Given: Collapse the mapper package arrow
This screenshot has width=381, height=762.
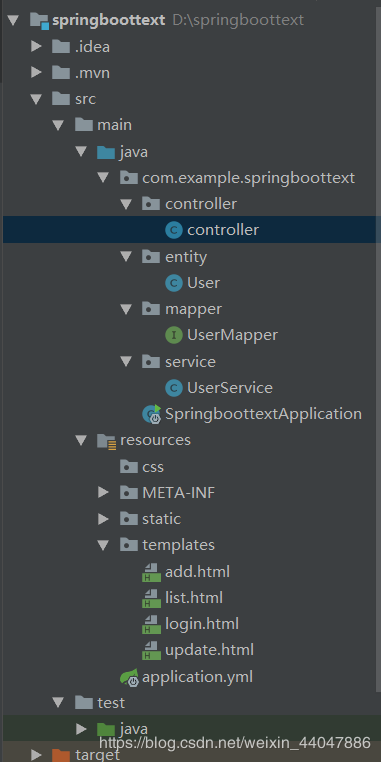Looking at the screenshot, I should pos(127,309).
